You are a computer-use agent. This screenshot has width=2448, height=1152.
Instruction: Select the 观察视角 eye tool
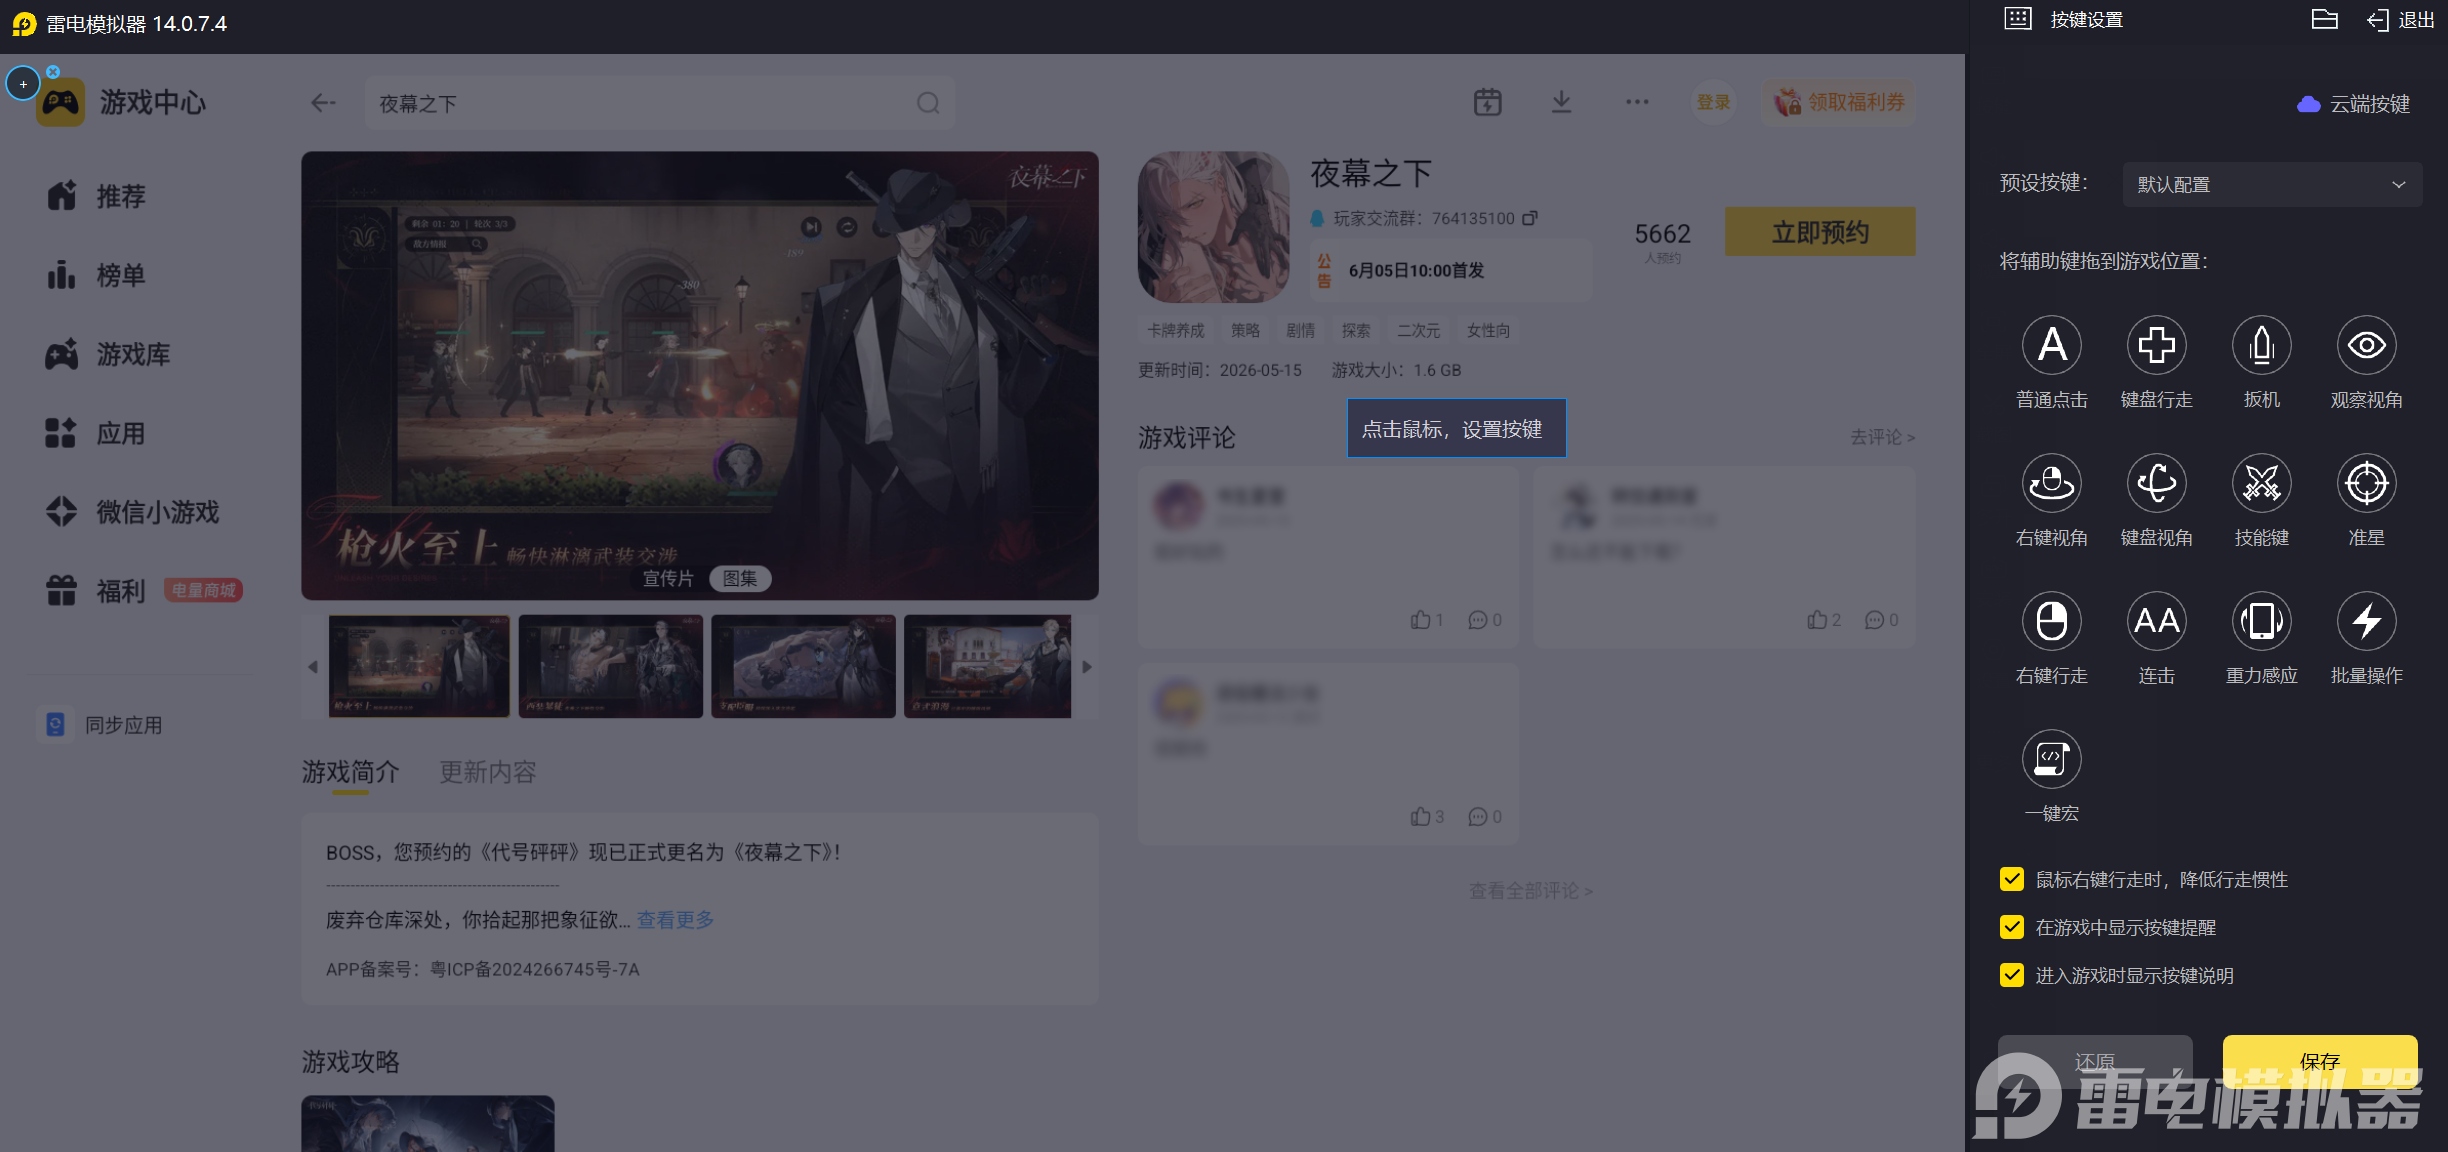(x=2366, y=346)
